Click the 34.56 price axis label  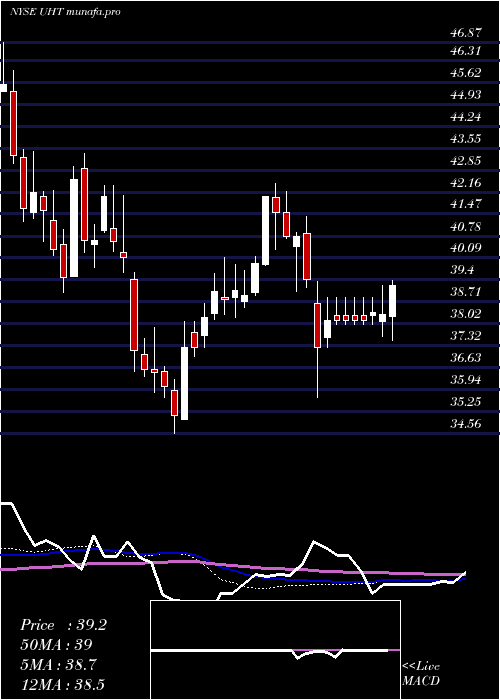coord(465,424)
